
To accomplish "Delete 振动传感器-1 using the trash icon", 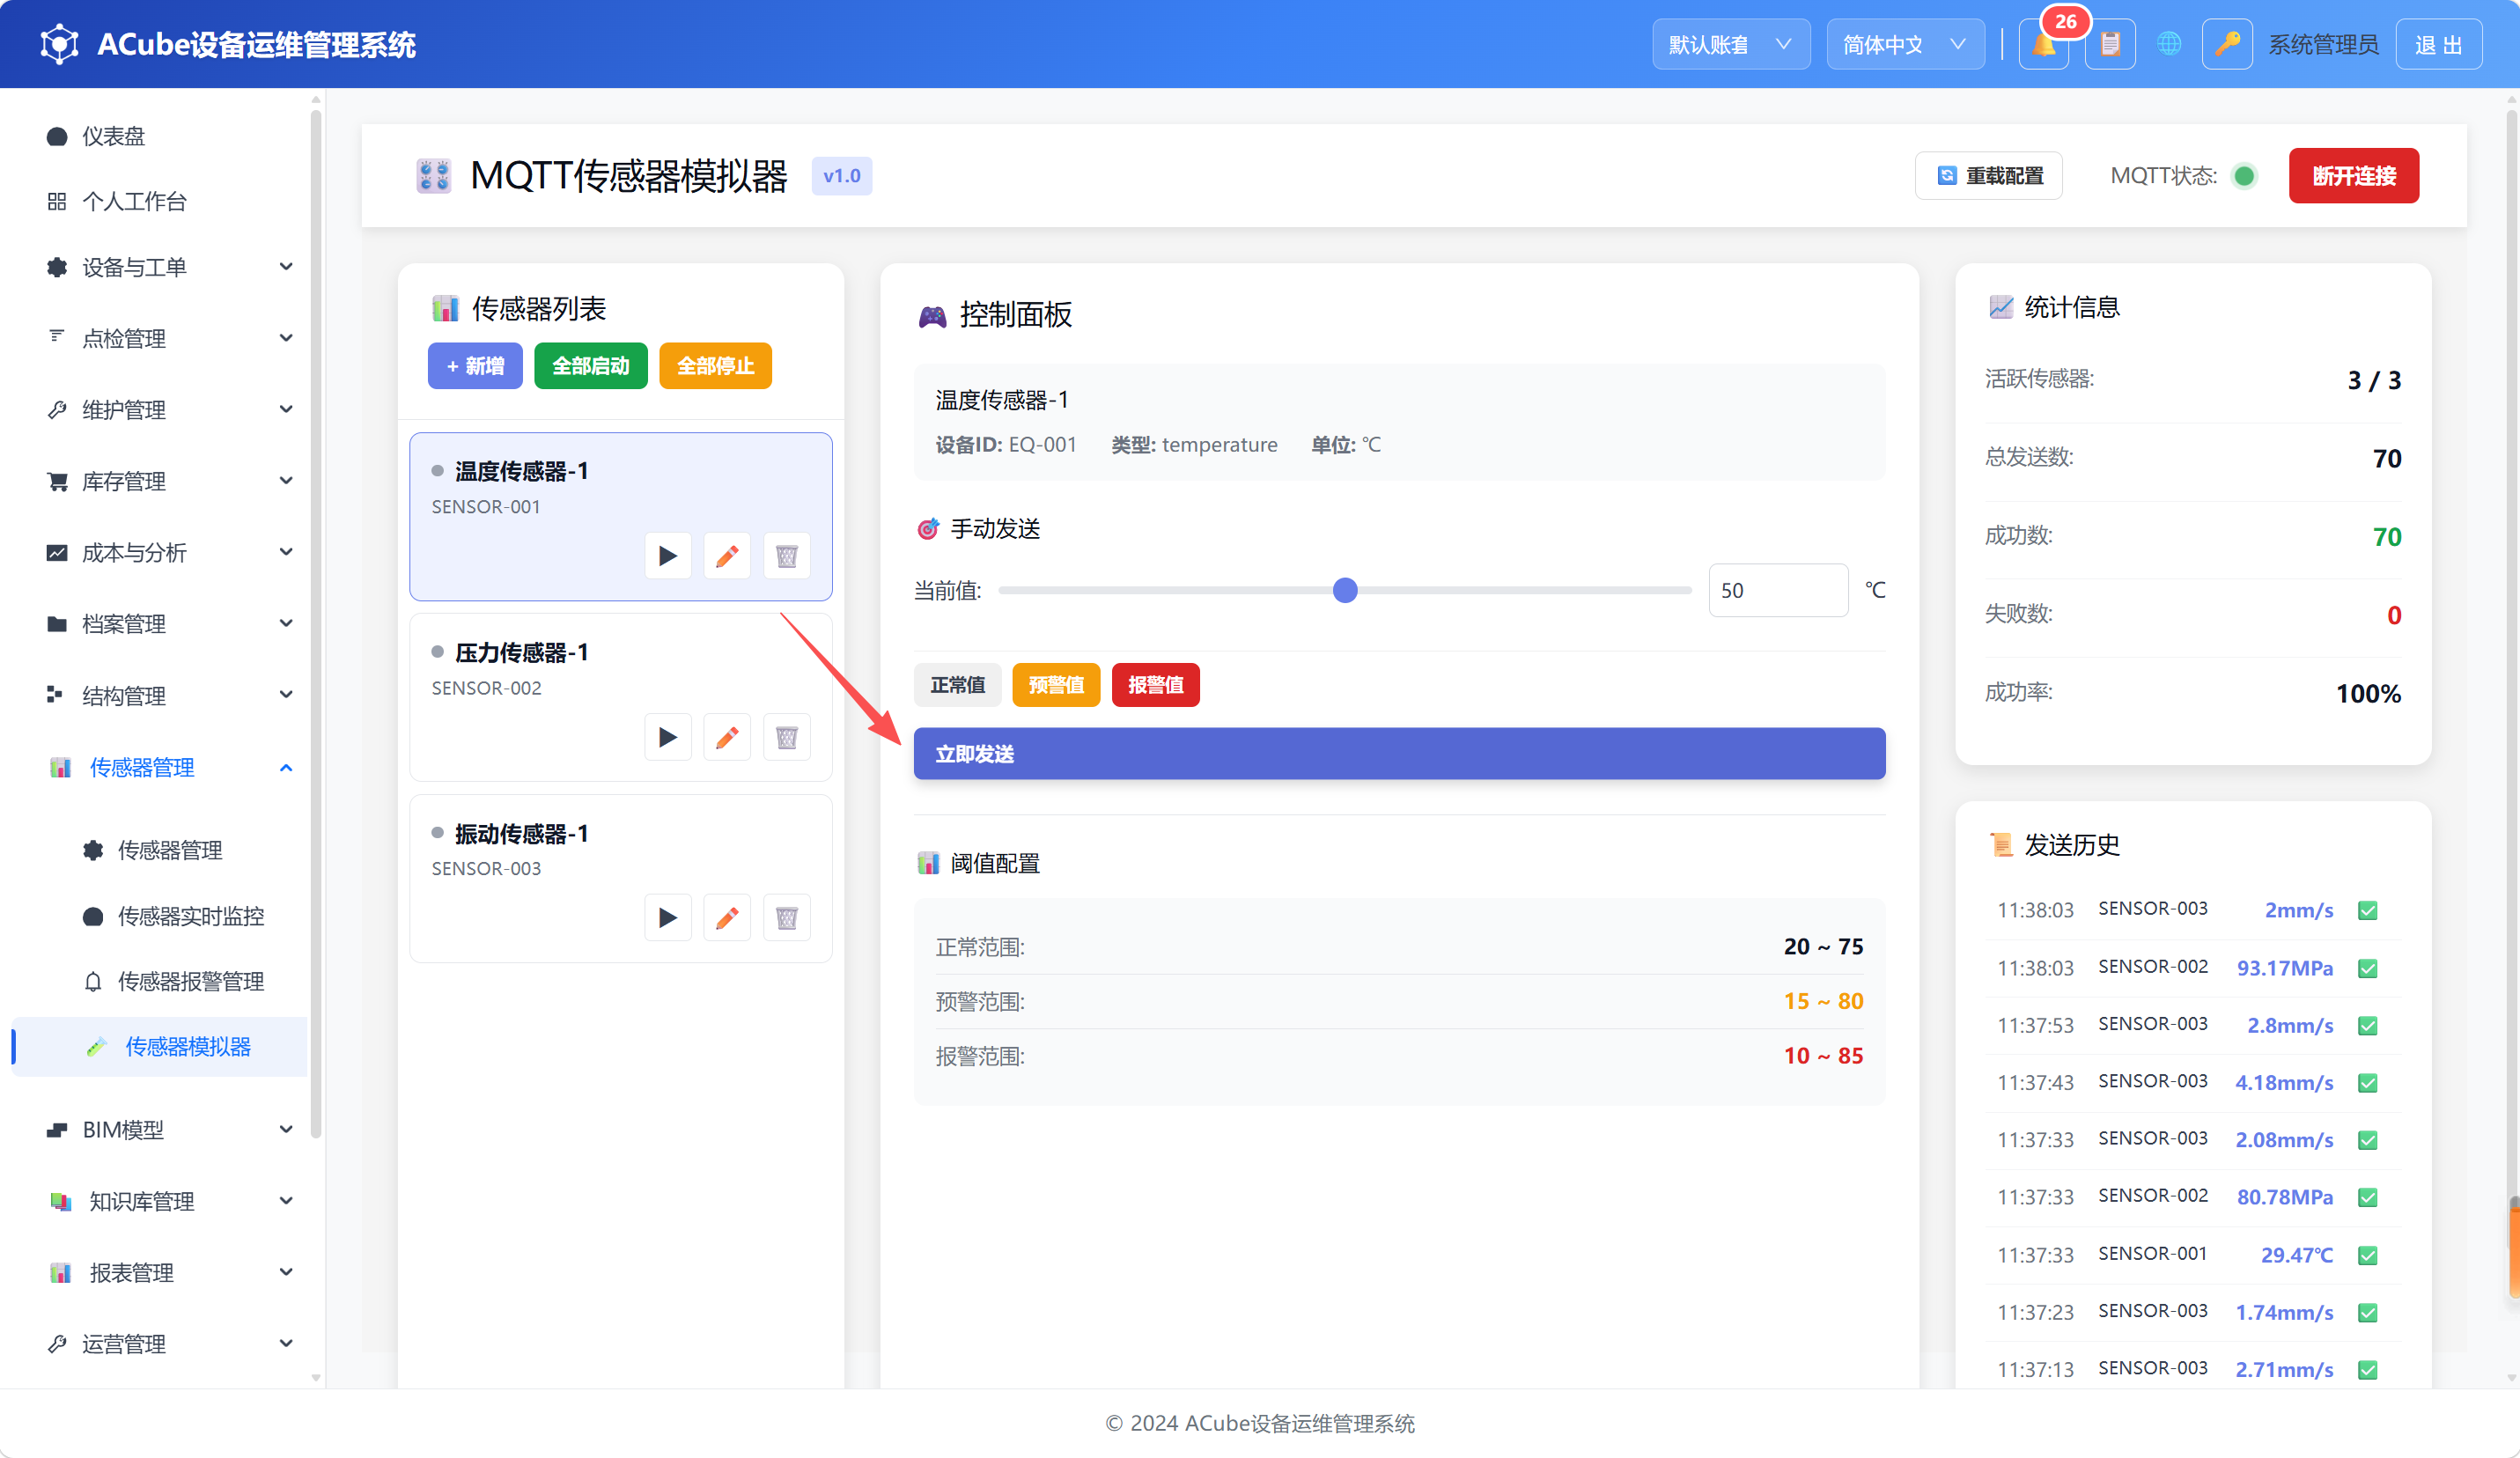I will tap(787, 918).
